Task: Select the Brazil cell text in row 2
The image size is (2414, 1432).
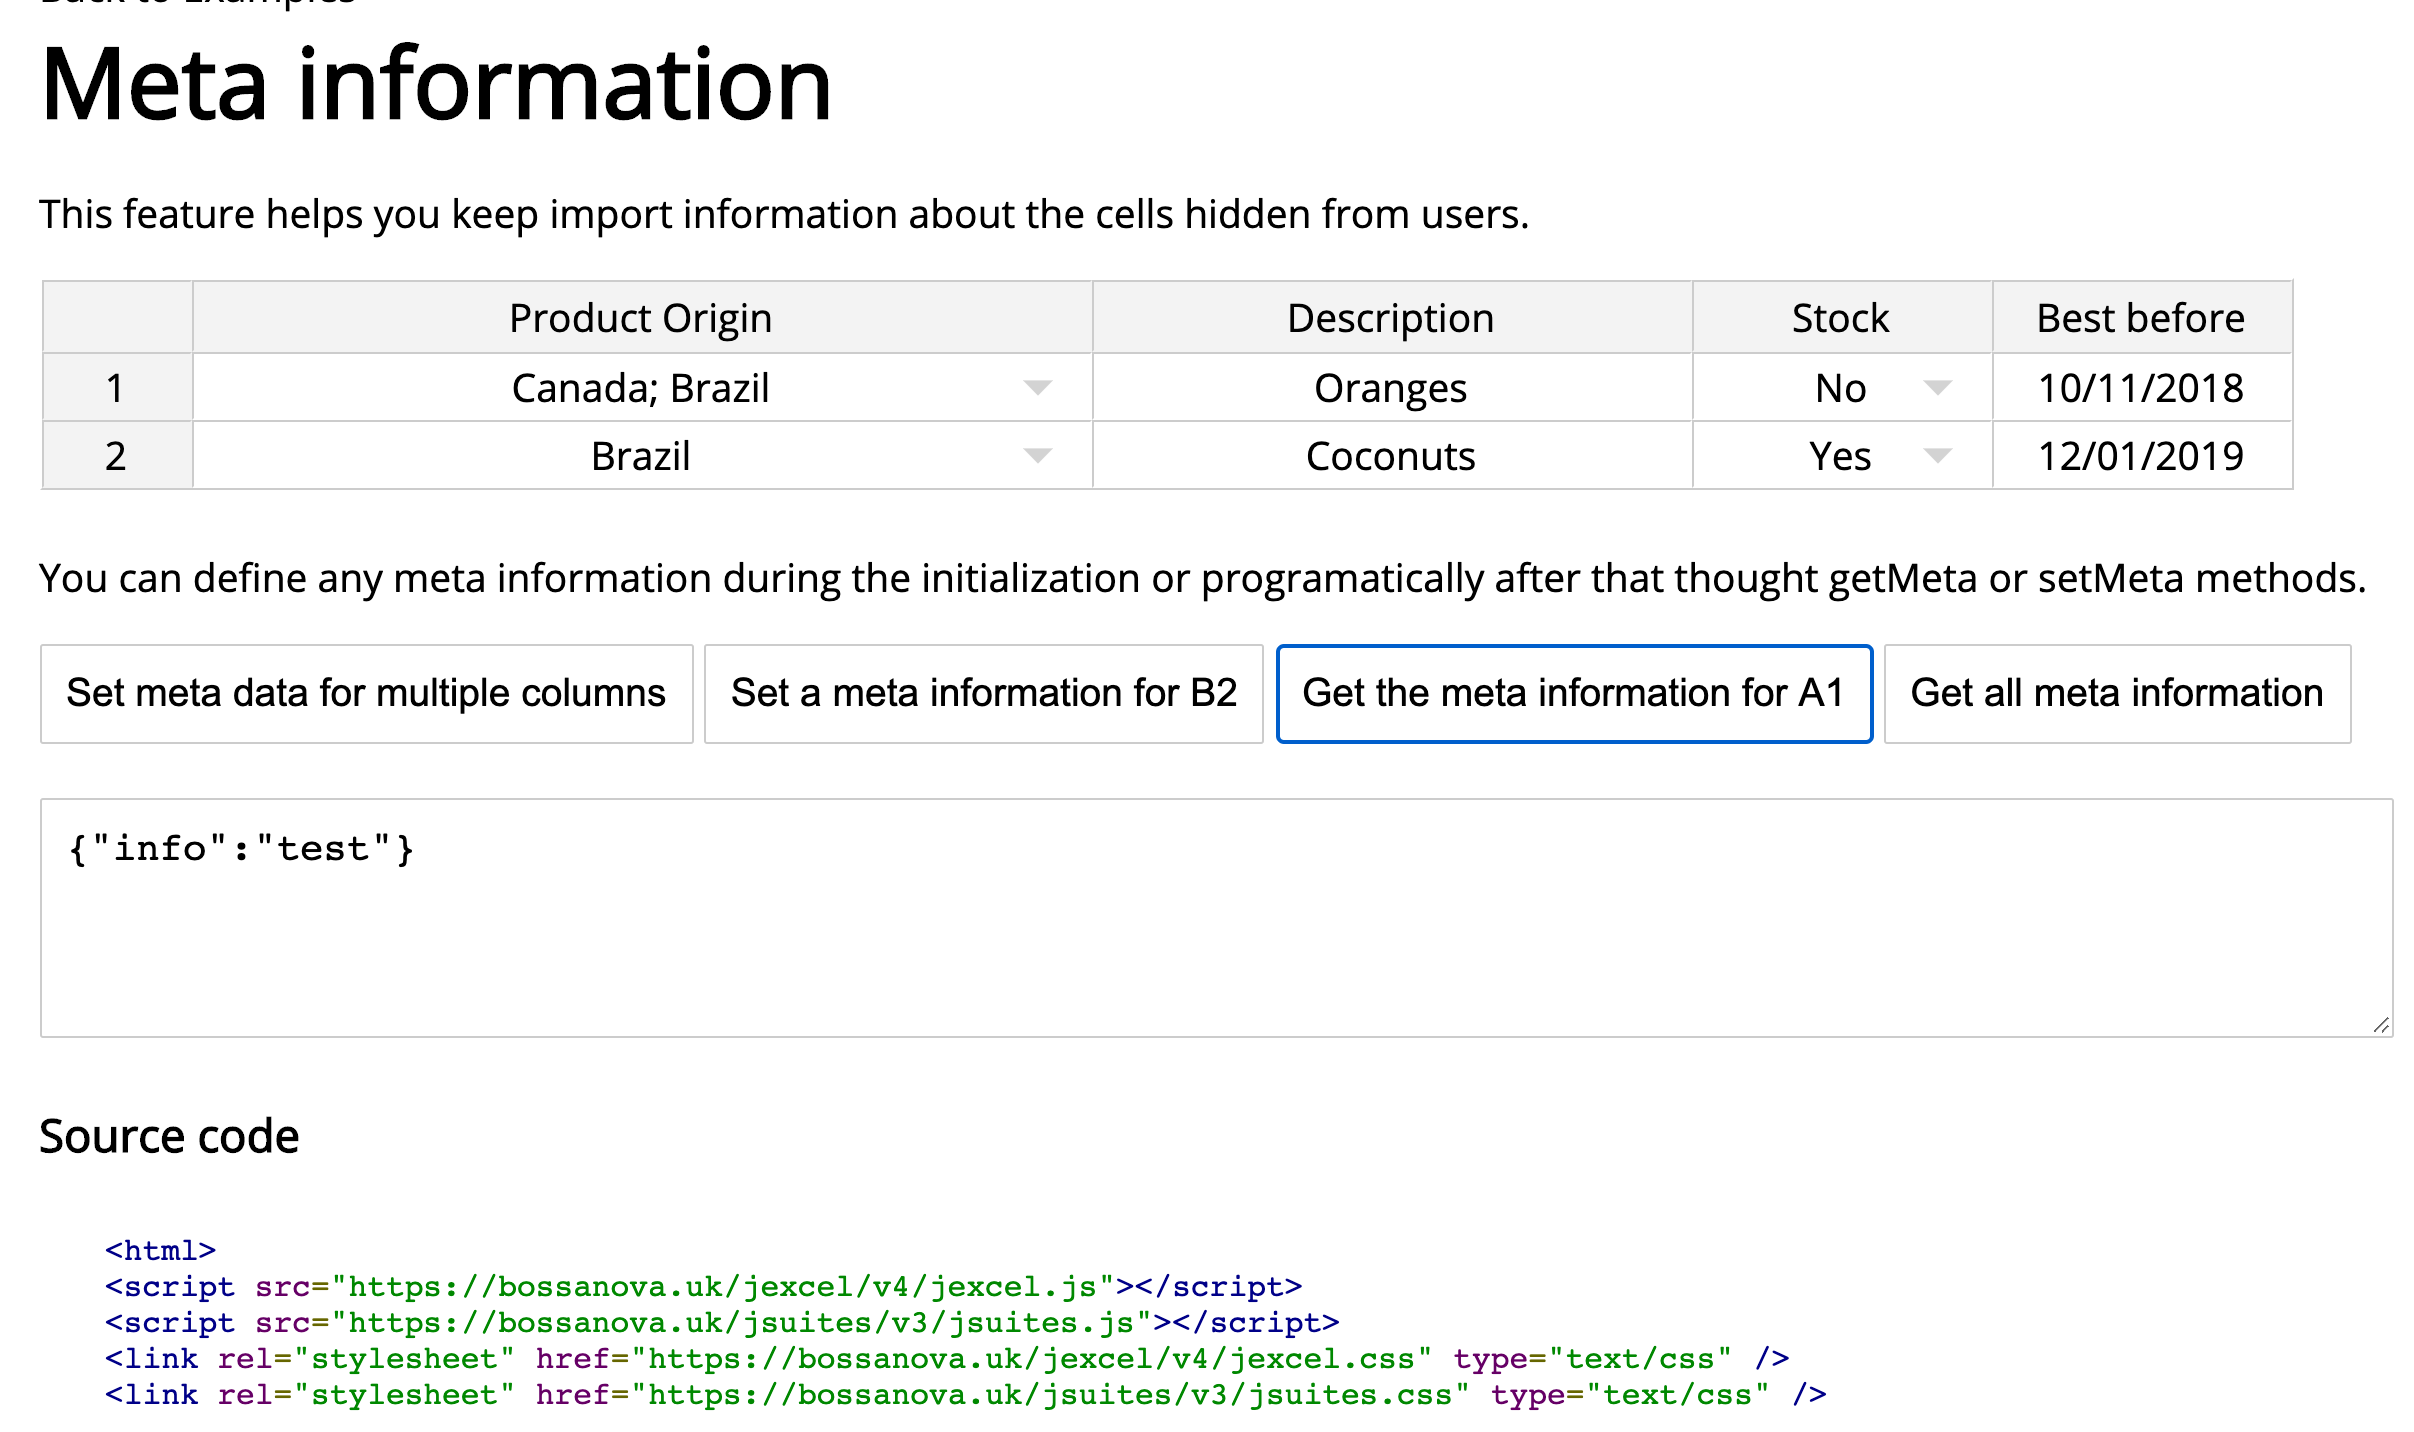Action: click(641, 456)
